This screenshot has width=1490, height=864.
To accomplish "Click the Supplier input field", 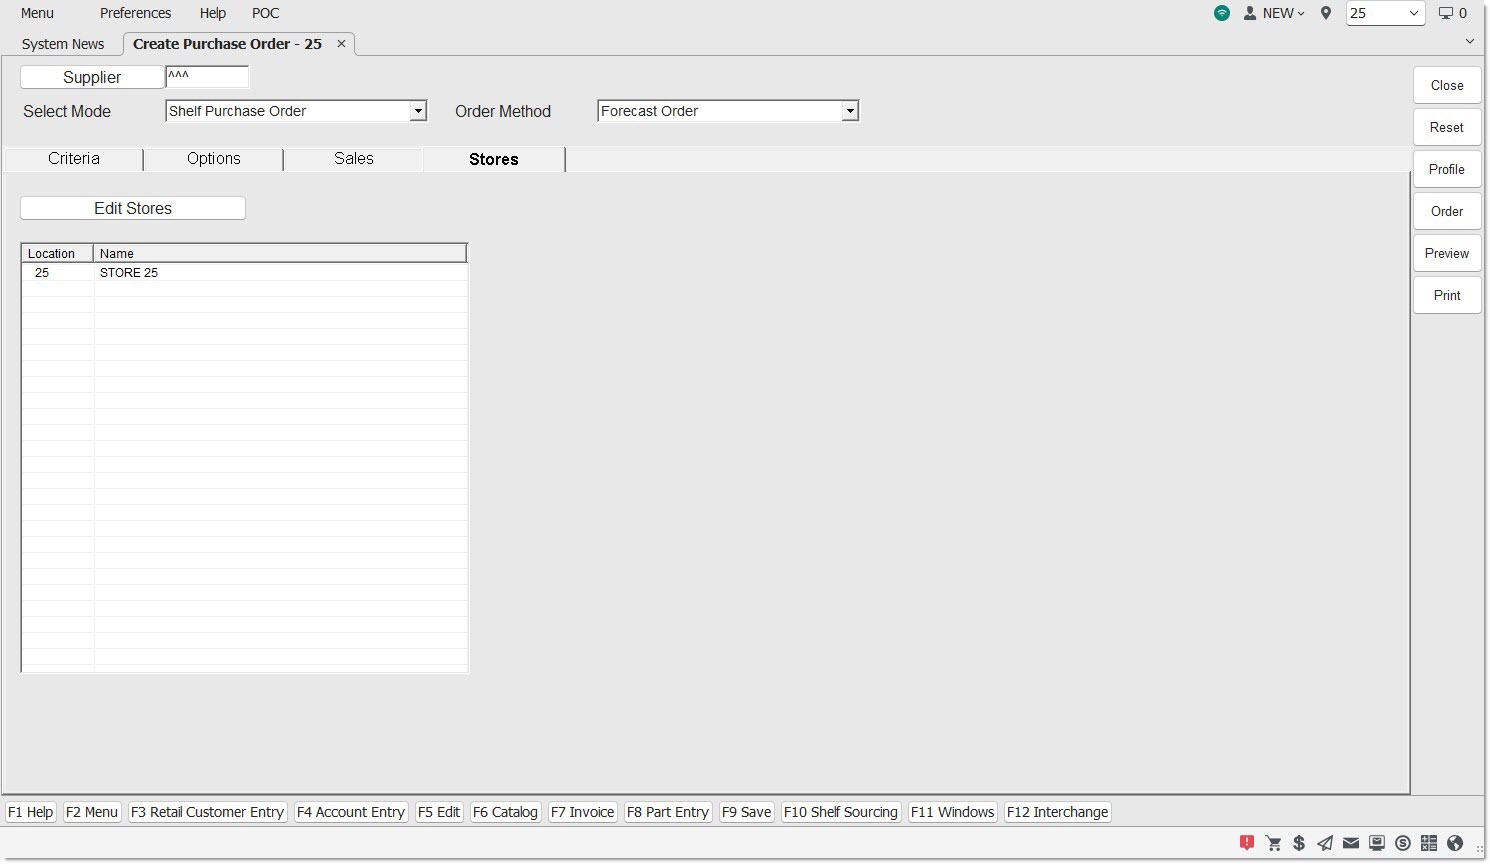I will [207, 77].
